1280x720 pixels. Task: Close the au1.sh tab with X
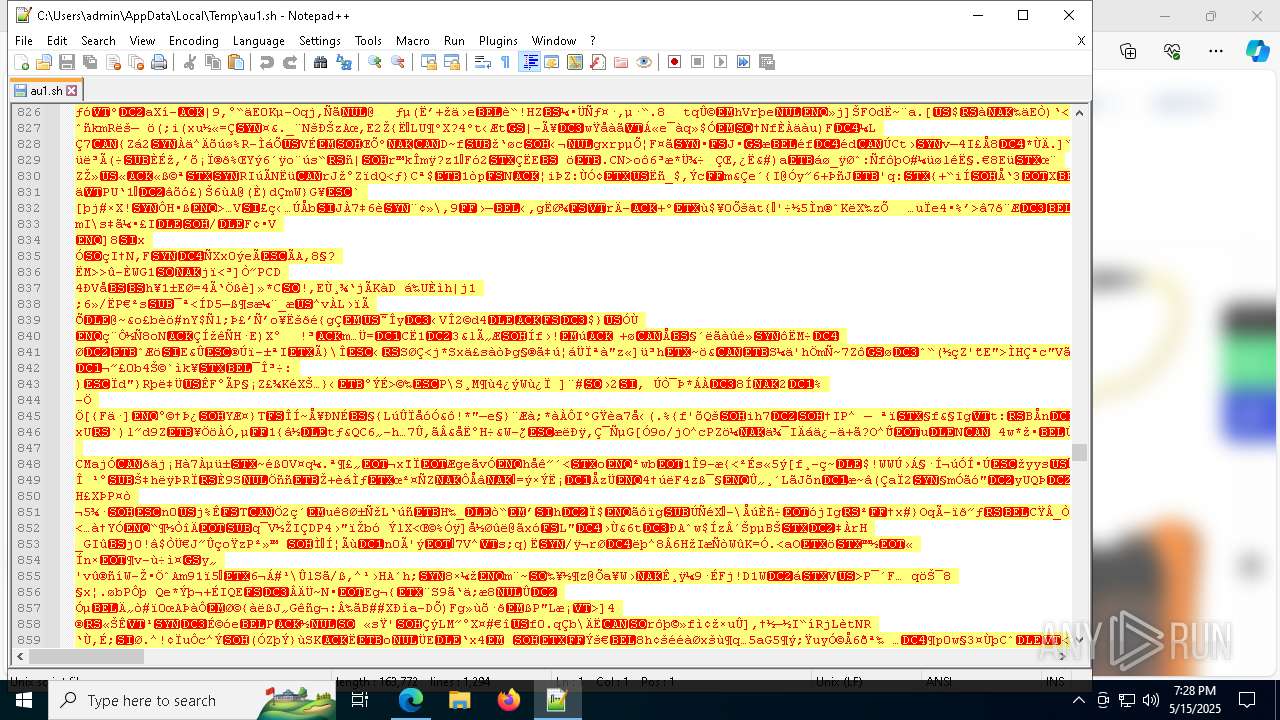click(72, 91)
